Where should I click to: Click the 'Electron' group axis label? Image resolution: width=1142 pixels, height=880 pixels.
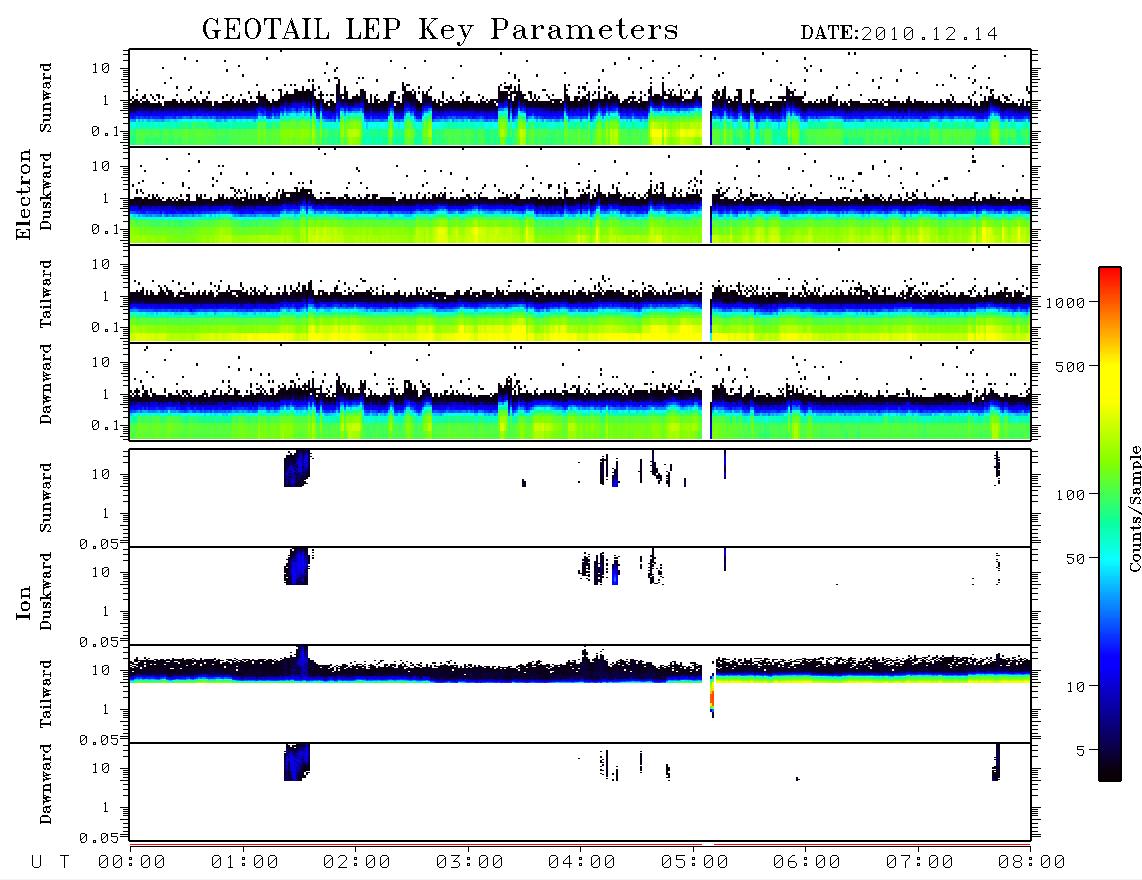pos(24,195)
